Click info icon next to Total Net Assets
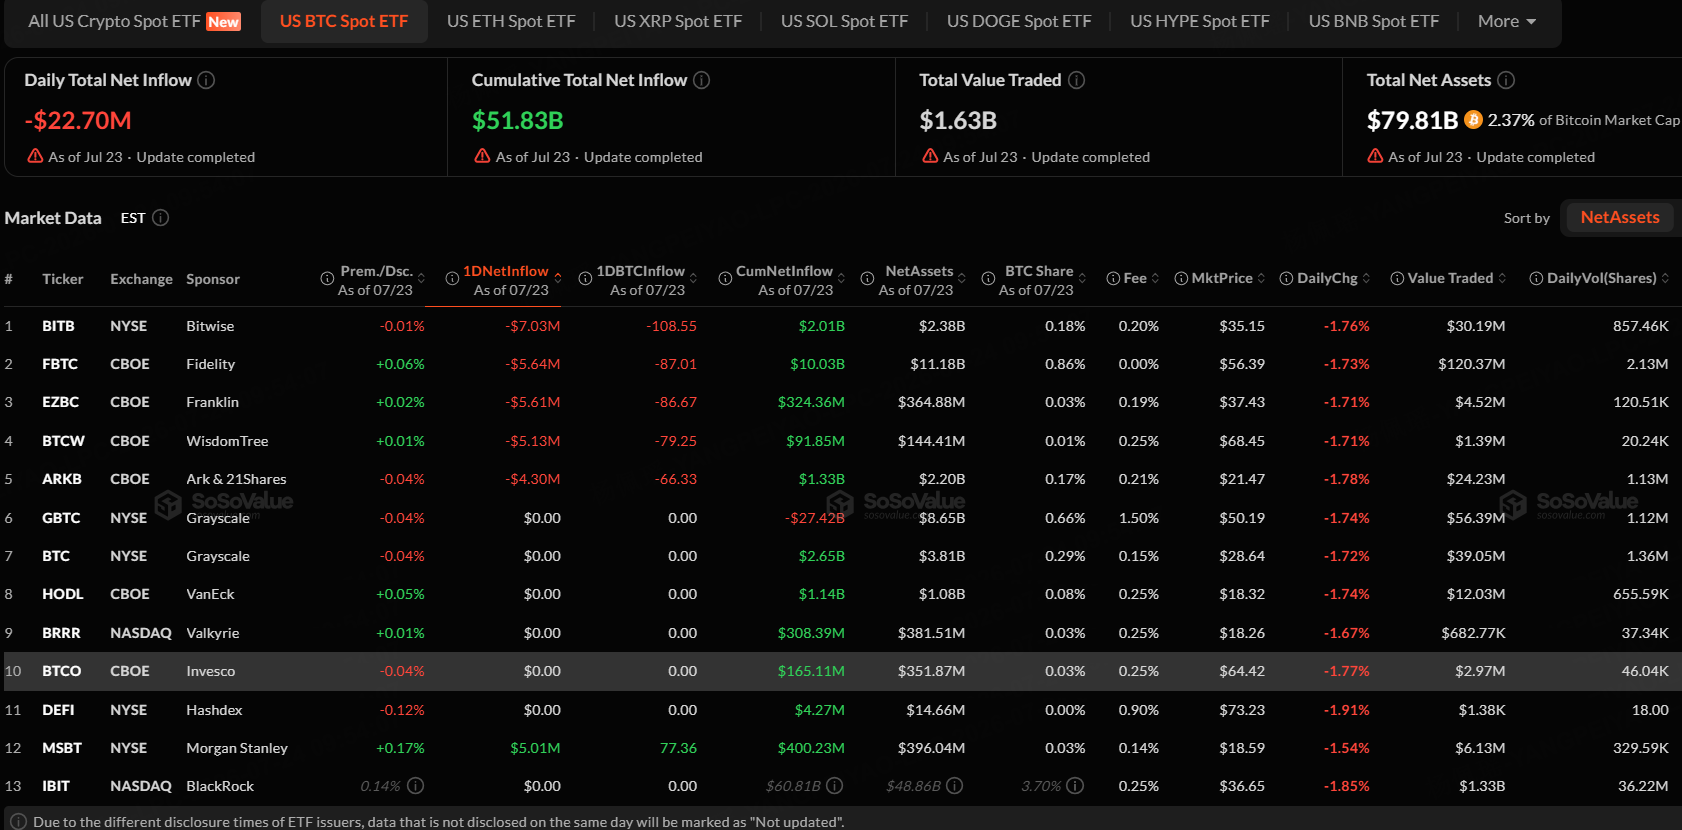Viewport: 1682px width, 830px height. coord(1506,80)
